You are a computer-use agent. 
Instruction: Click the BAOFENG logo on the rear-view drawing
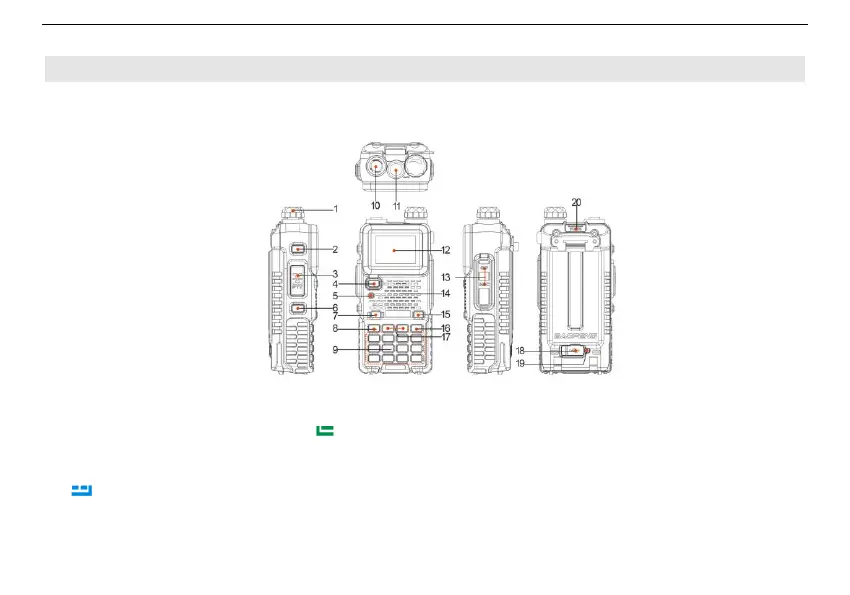tap(575, 336)
